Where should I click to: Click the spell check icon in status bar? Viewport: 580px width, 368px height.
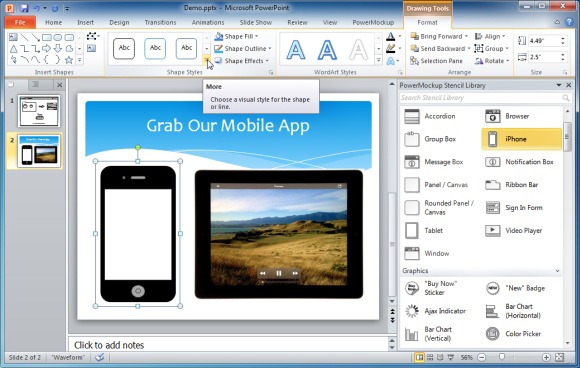(x=100, y=357)
